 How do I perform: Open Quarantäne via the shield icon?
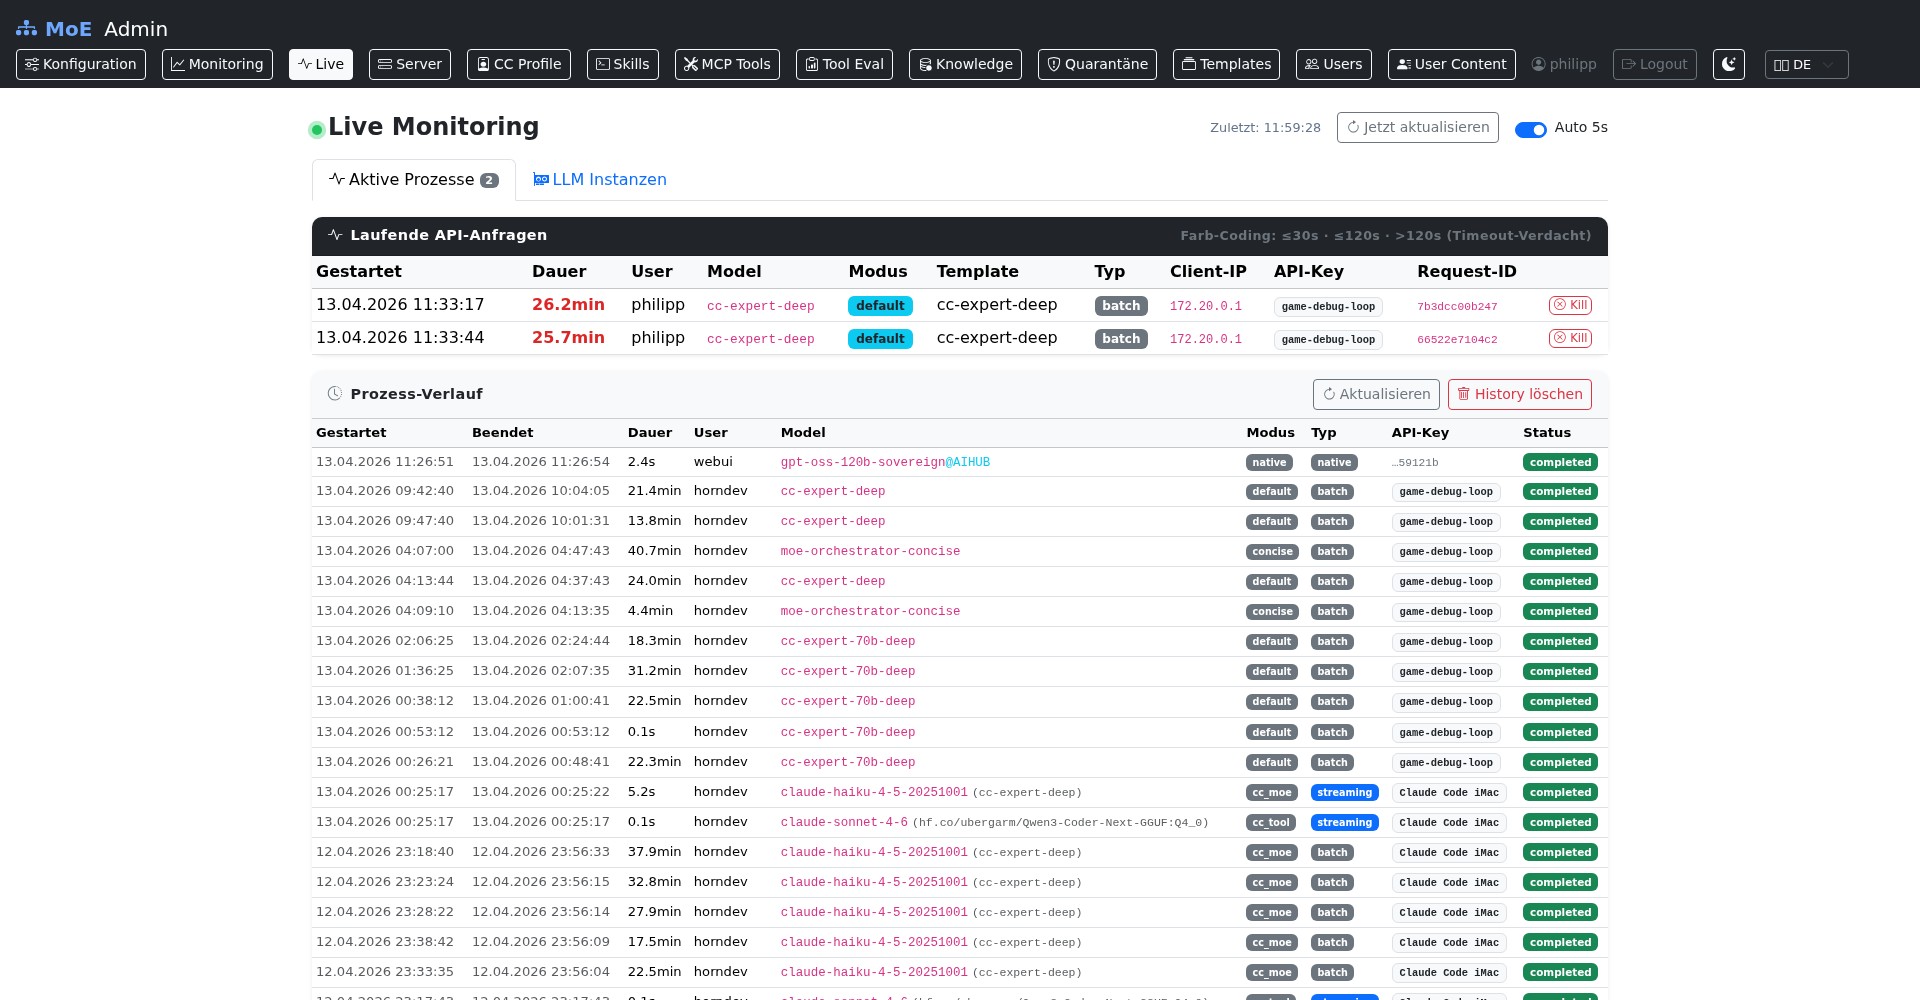1054,64
